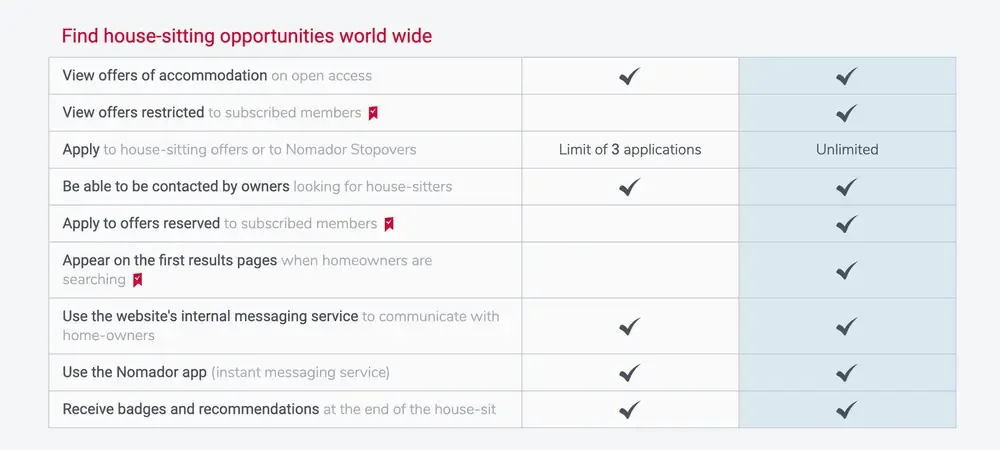Click the blue-column checkmark for 'View offers of accommodation'
1000x450 pixels.
point(847,76)
